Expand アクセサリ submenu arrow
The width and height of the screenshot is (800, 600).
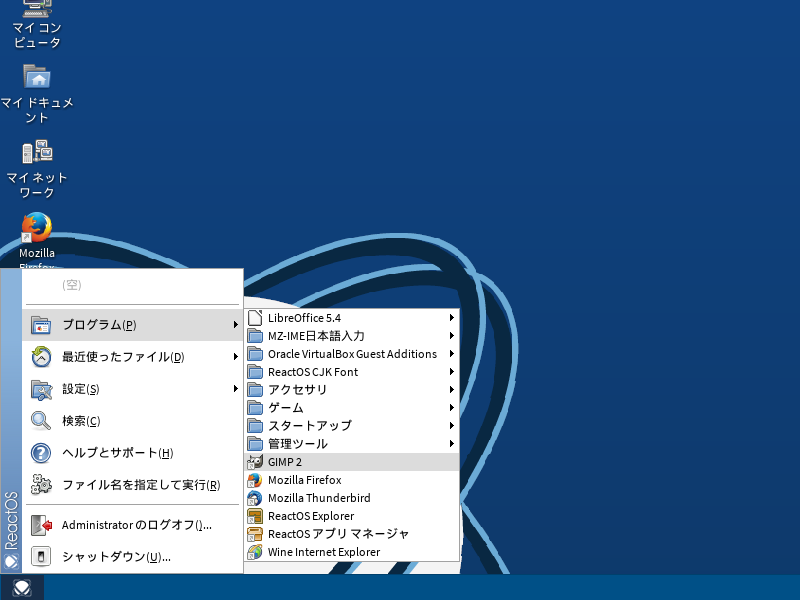[452, 390]
